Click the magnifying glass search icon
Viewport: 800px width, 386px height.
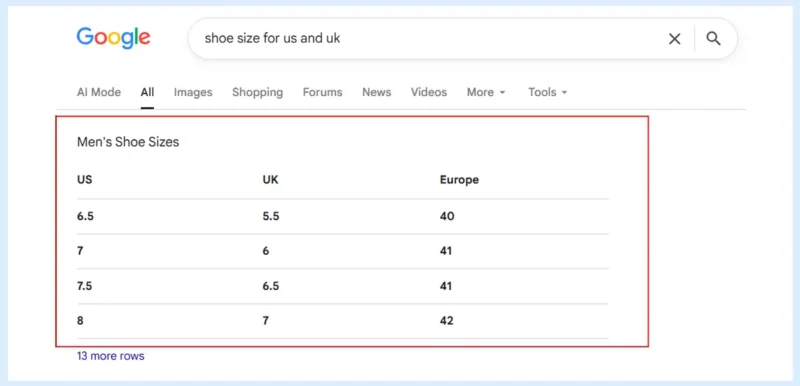click(713, 39)
